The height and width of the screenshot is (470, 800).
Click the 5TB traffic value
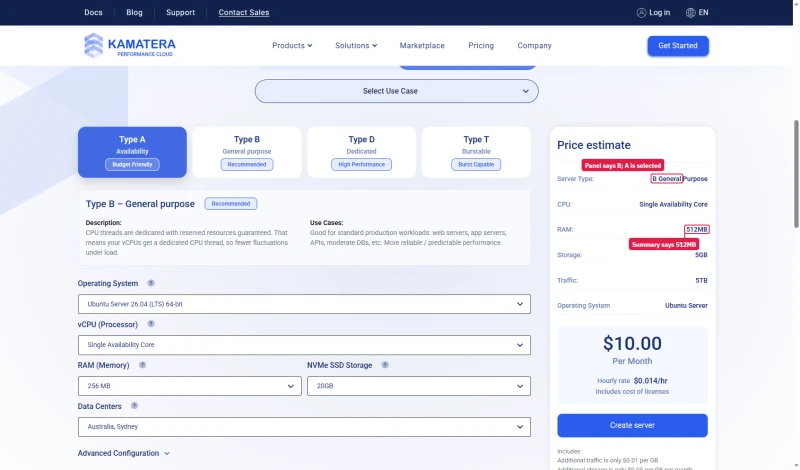(702, 280)
